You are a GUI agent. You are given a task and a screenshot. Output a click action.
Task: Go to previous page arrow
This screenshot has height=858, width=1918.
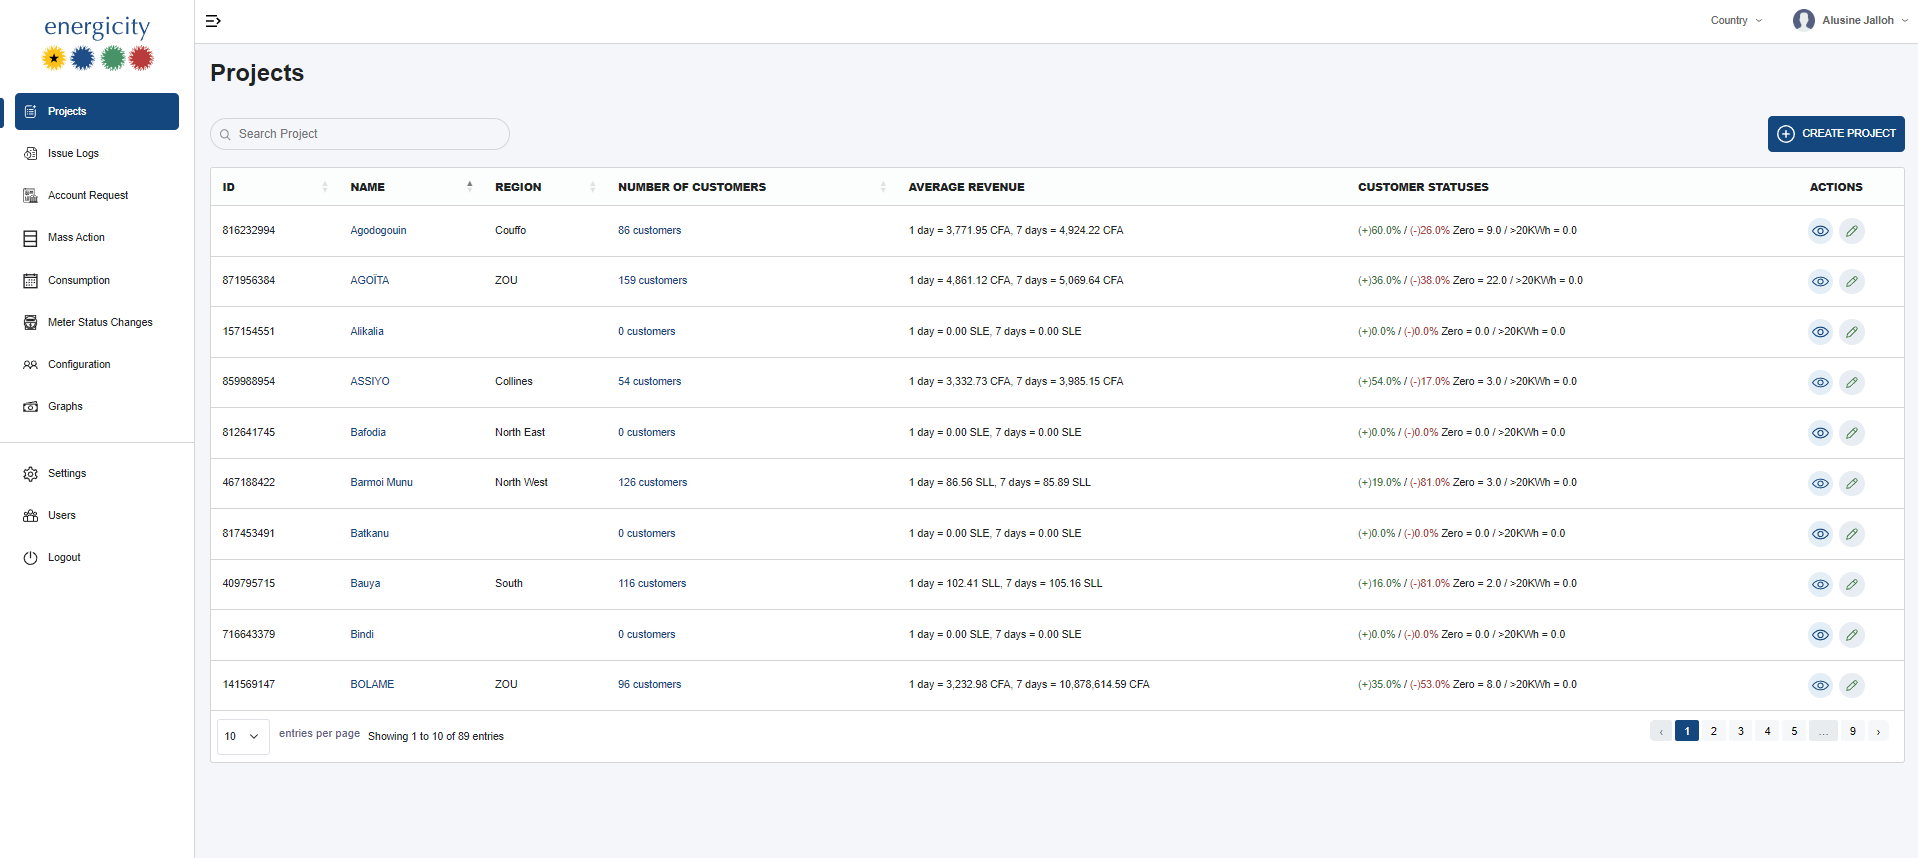[x=1661, y=731]
